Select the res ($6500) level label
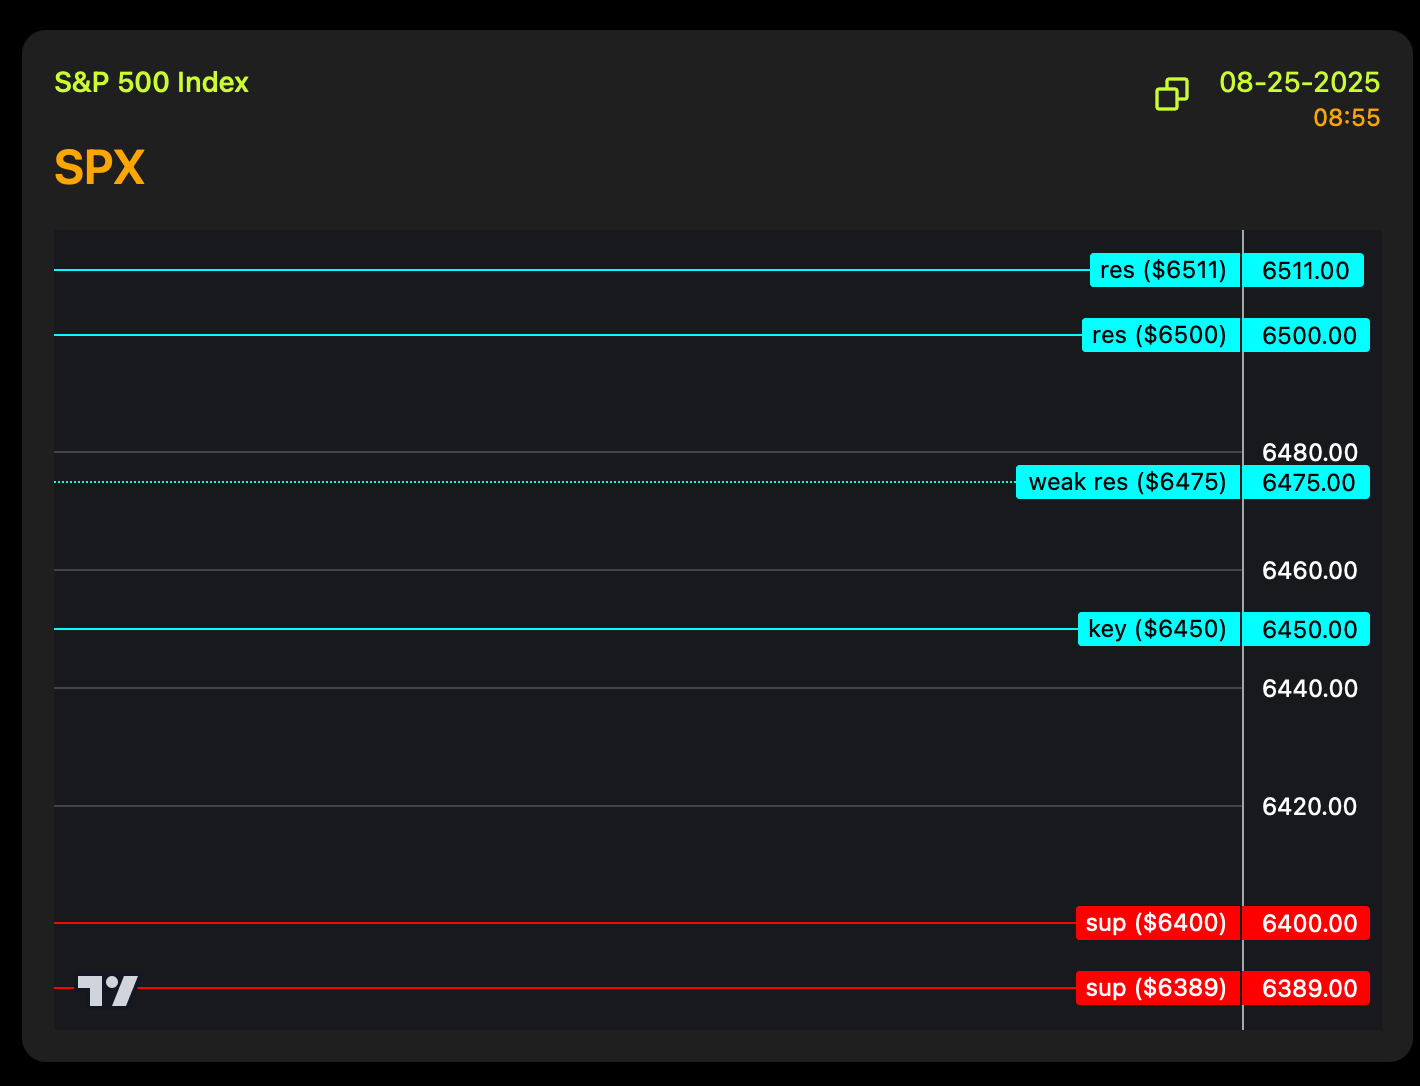 pyautogui.click(x=1161, y=335)
